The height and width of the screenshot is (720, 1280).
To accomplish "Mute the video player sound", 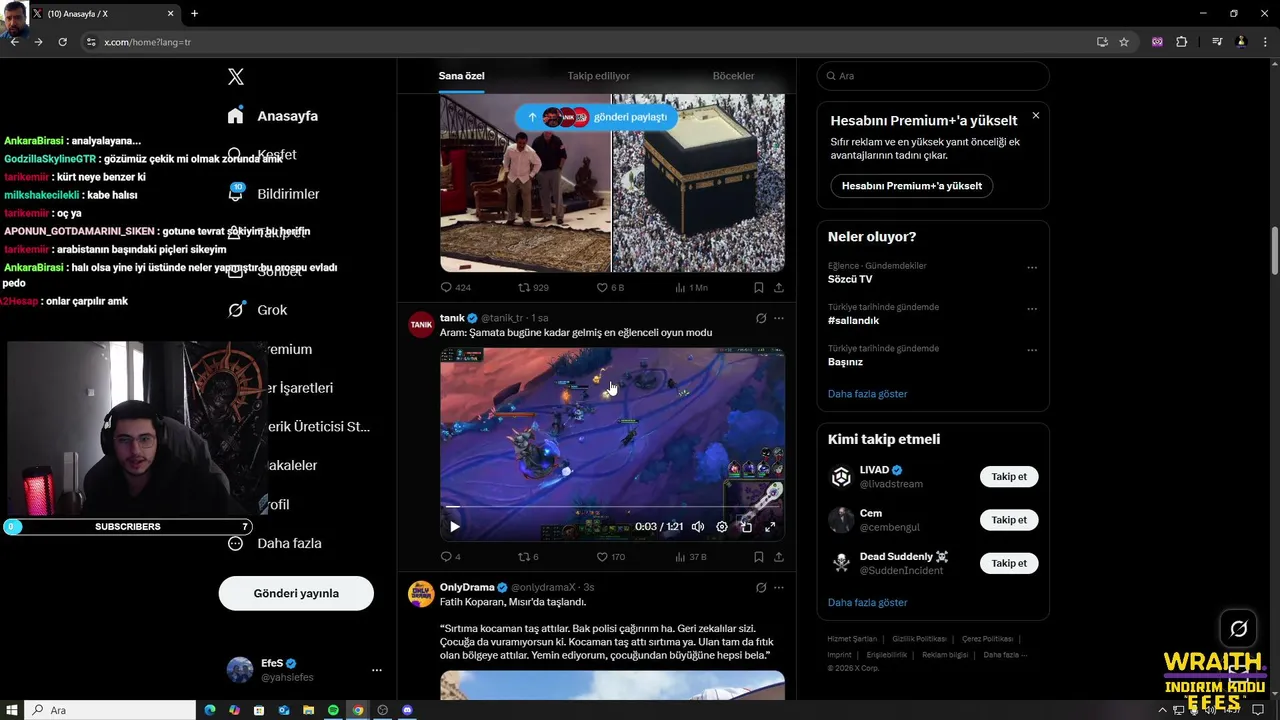I will click(x=698, y=527).
